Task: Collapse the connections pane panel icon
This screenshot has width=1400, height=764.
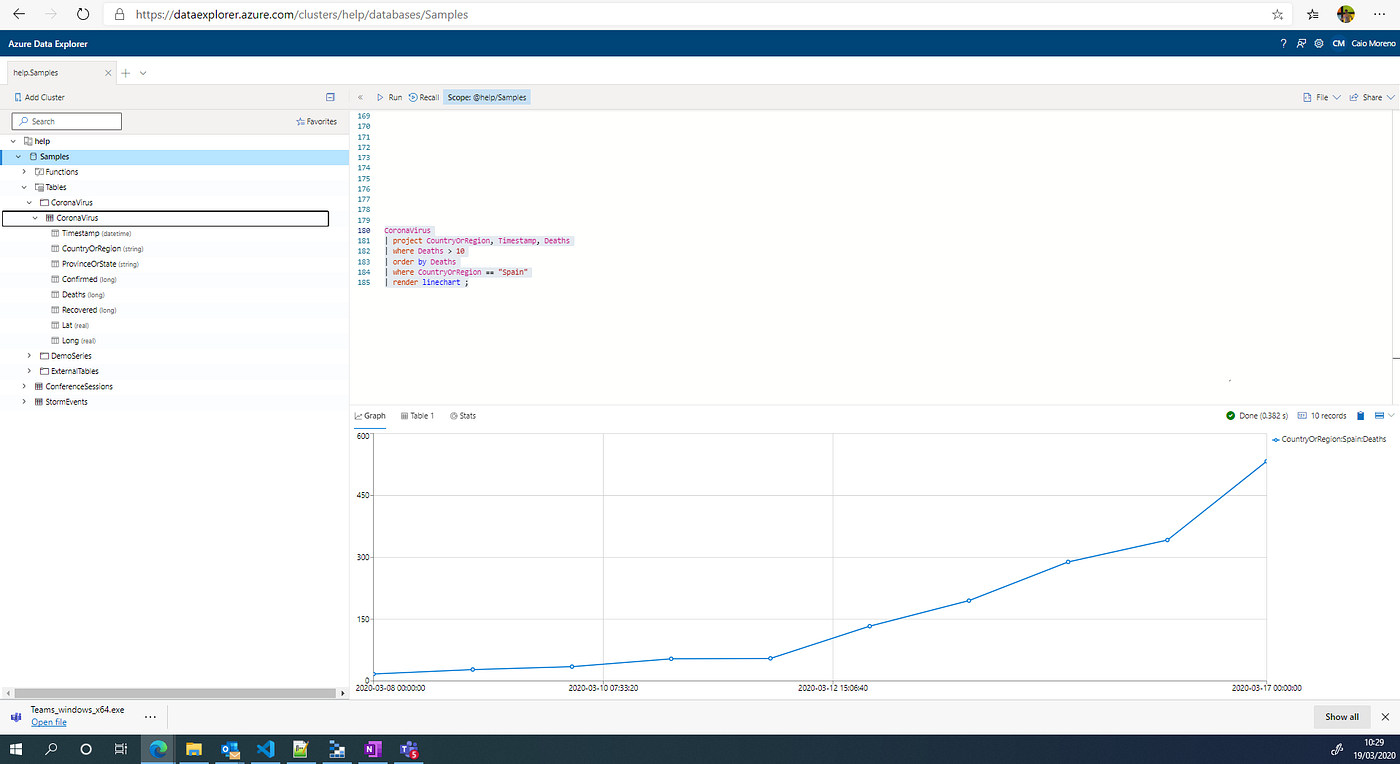Action: [x=330, y=97]
